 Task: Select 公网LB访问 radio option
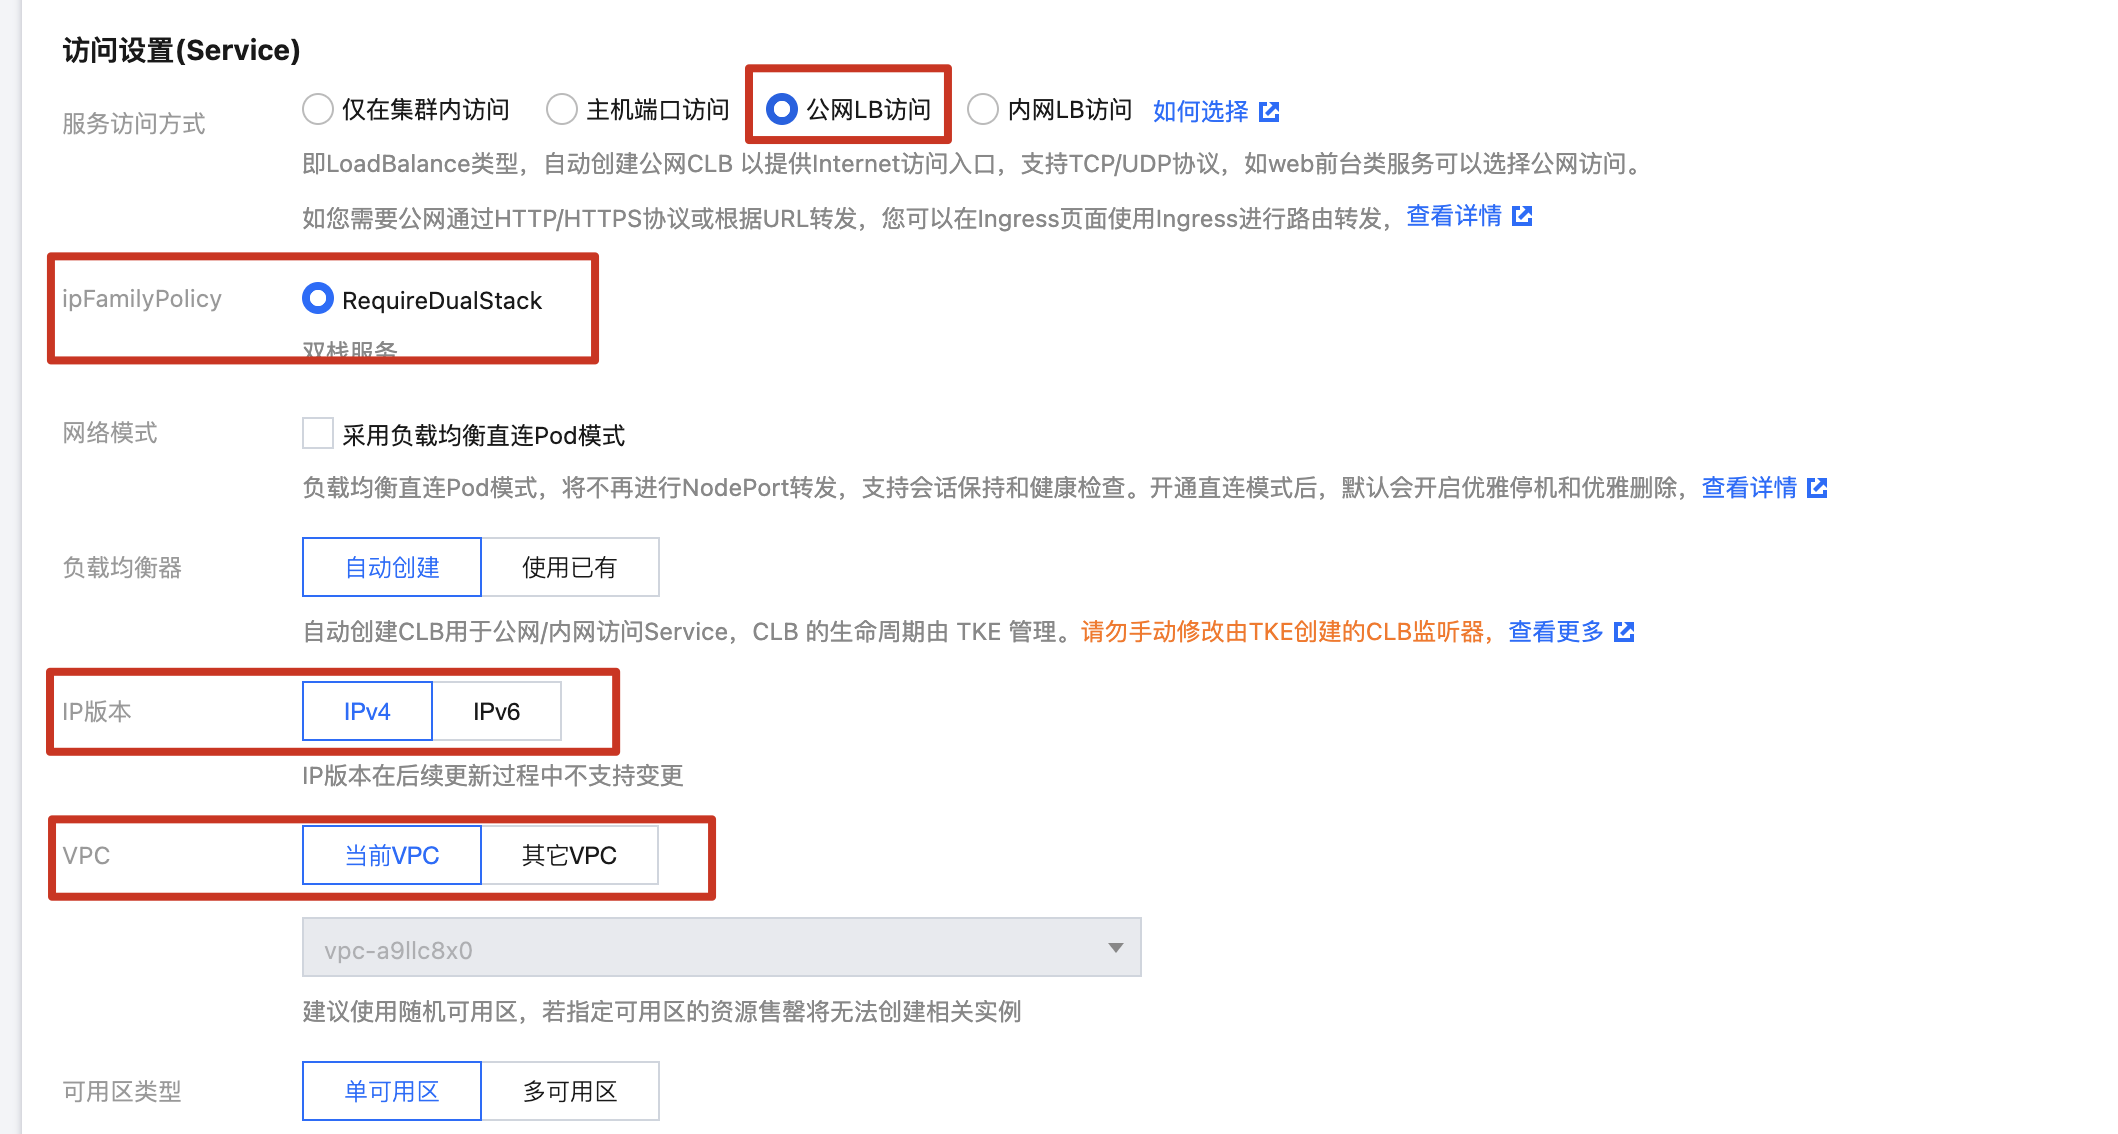click(x=782, y=109)
